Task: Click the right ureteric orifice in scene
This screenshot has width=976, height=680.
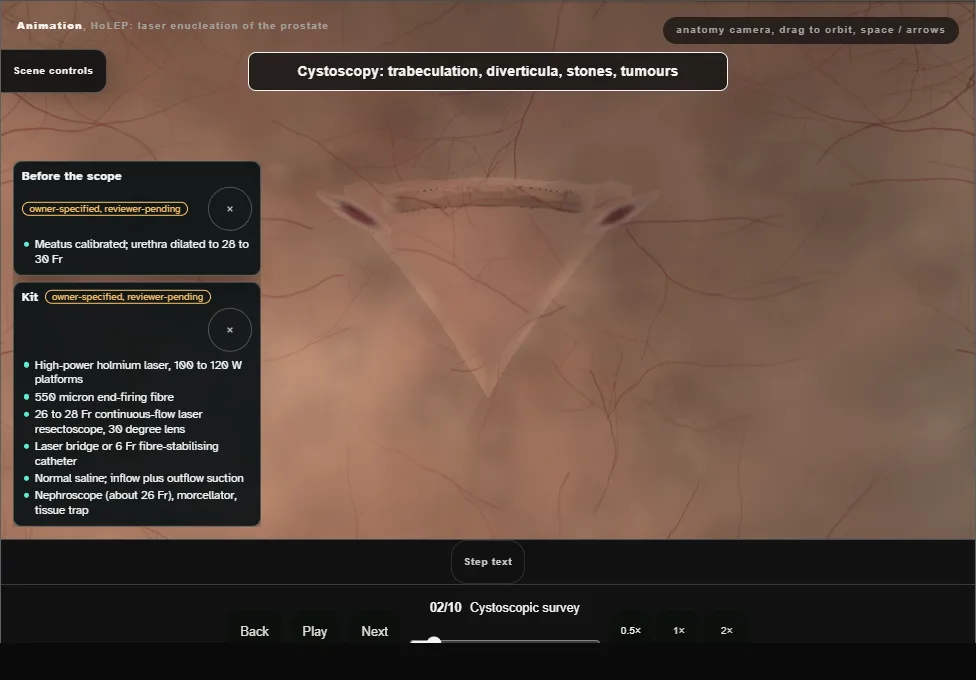Action: (x=617, y=214)
